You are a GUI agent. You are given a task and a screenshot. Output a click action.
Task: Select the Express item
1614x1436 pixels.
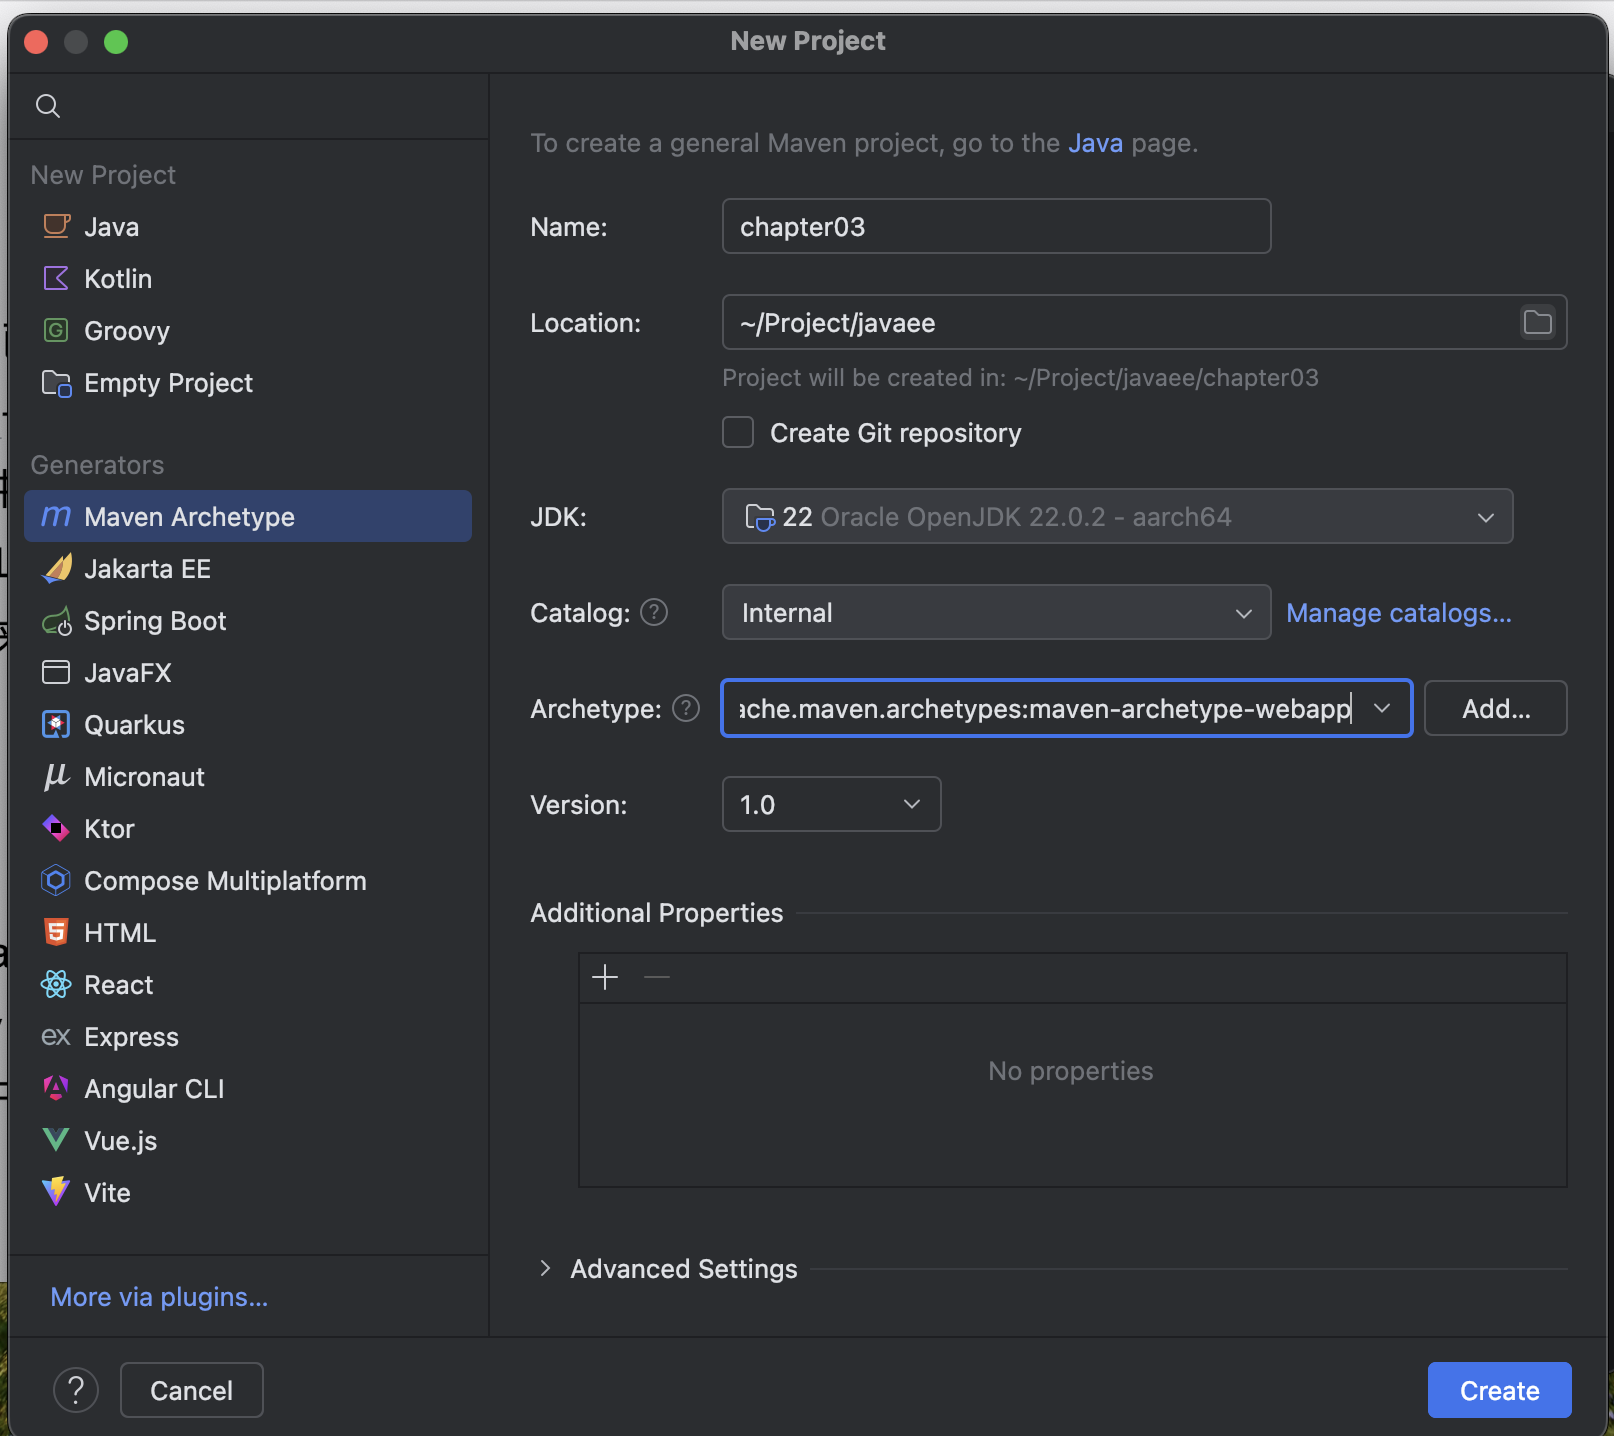(x=248, y=1036)
